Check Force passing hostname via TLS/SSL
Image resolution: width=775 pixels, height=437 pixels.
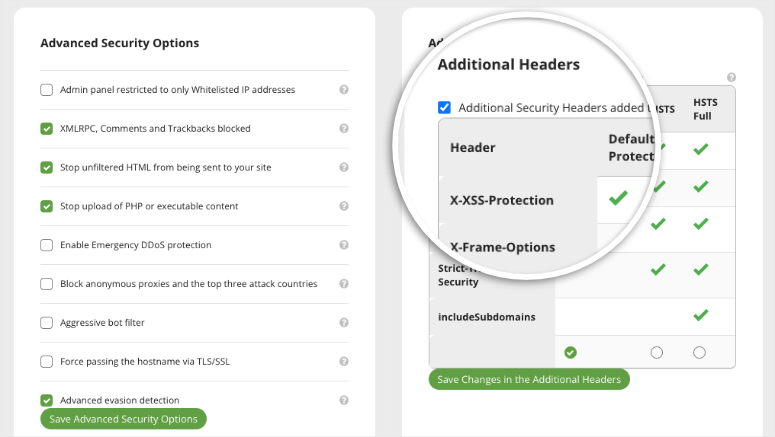[x=46, y=361]
